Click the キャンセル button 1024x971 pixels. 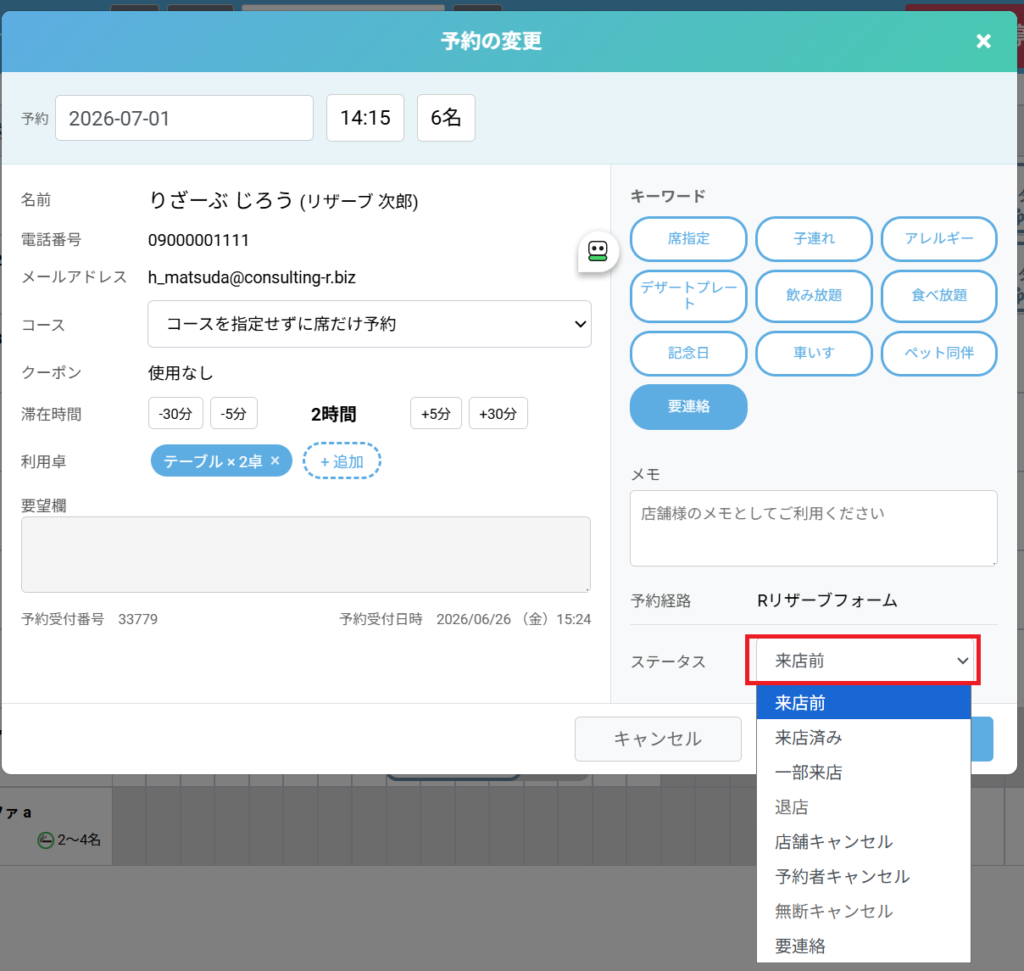(658, 739)
